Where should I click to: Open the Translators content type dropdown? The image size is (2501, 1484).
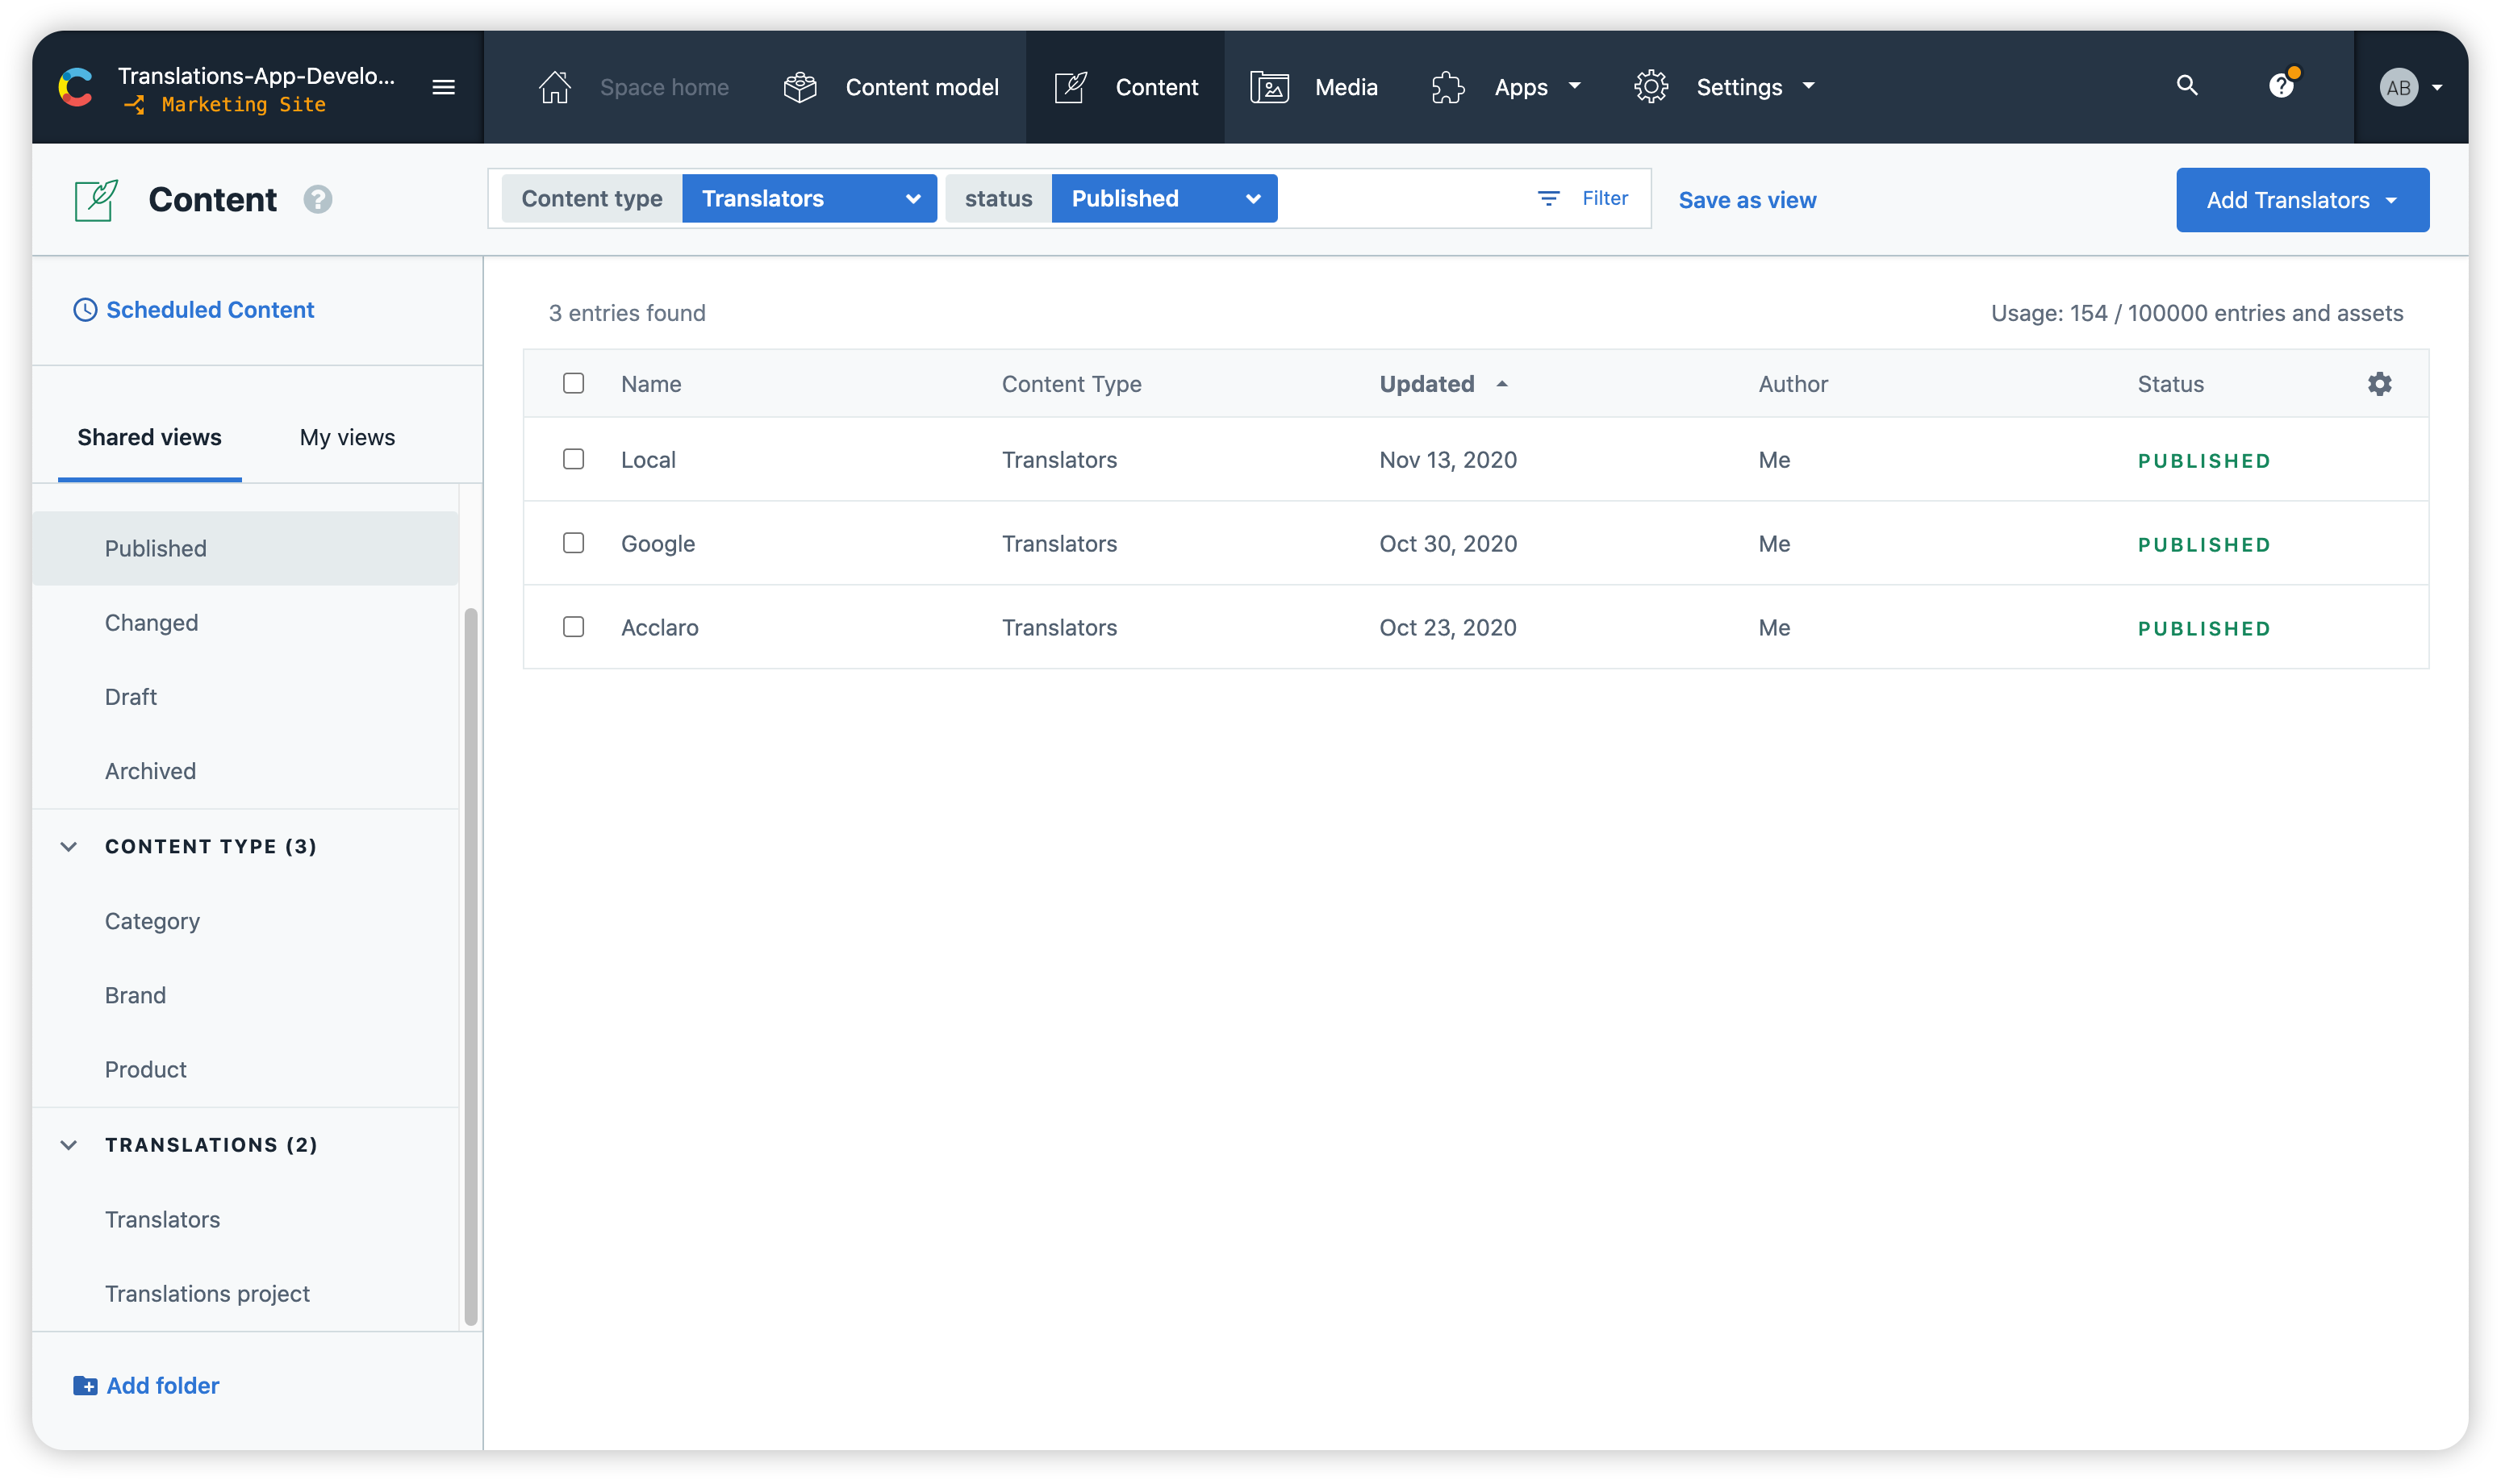coord(809,199)
